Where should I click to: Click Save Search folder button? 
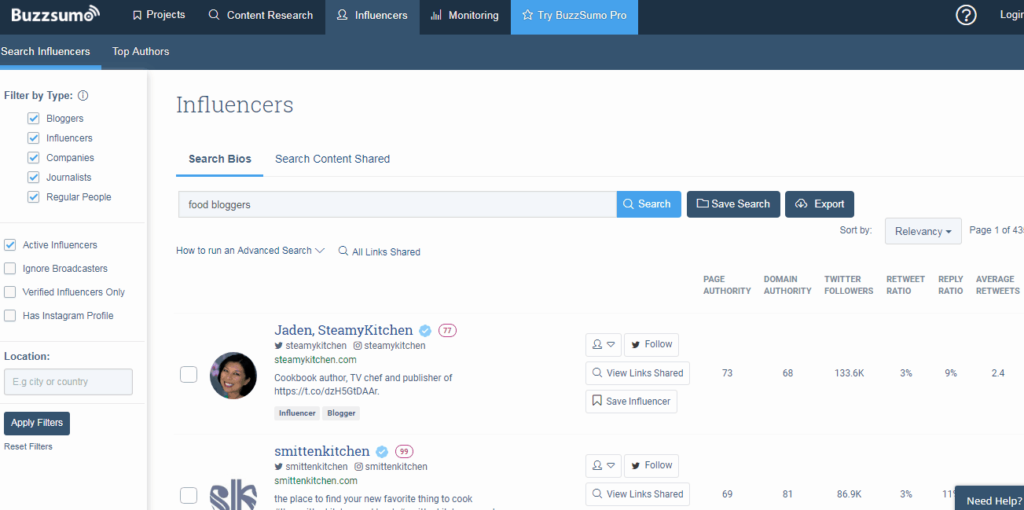point(733,204)
